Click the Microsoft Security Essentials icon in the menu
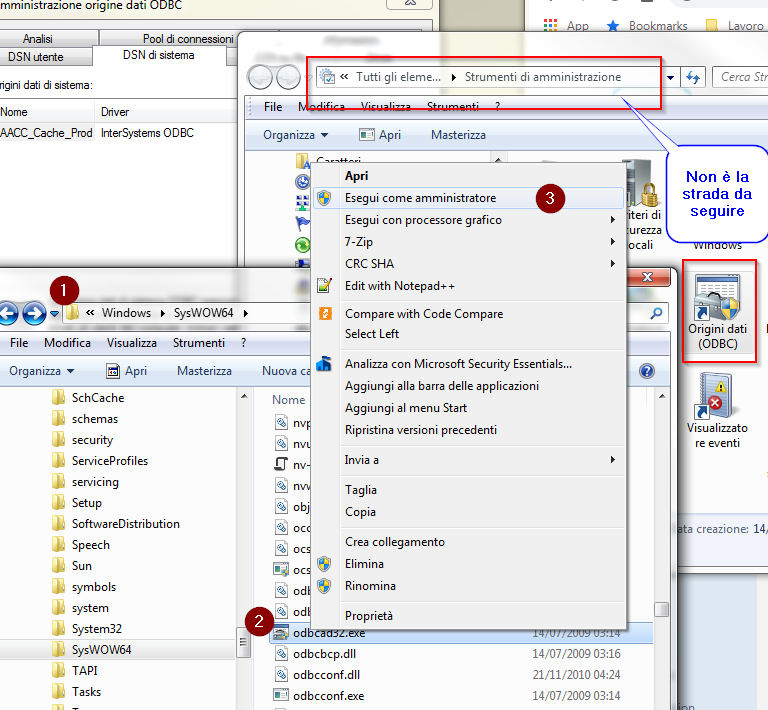 point(324,363)
